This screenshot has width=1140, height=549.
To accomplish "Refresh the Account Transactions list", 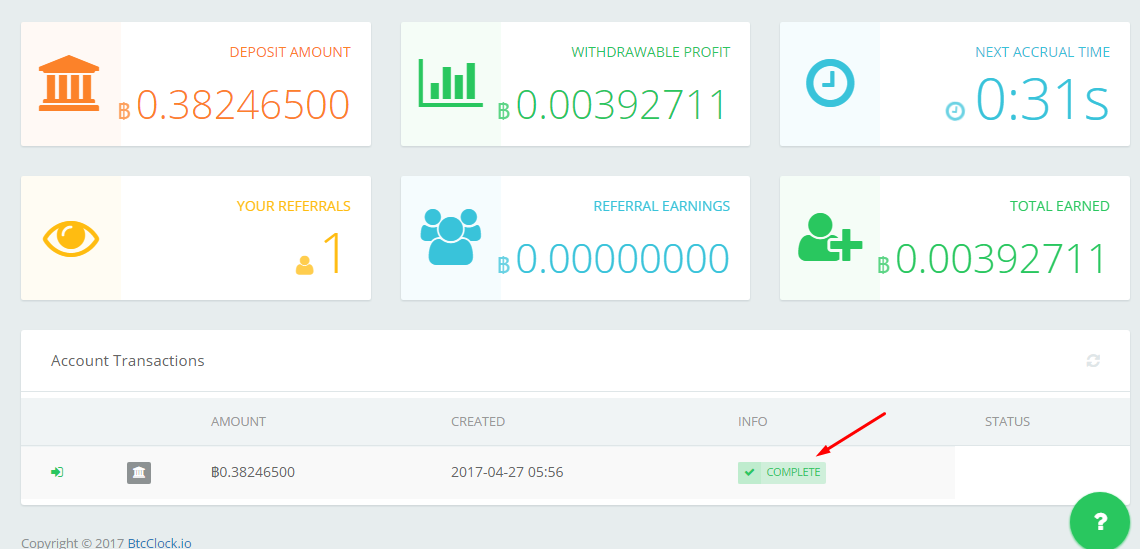I will pos(1093,361).
